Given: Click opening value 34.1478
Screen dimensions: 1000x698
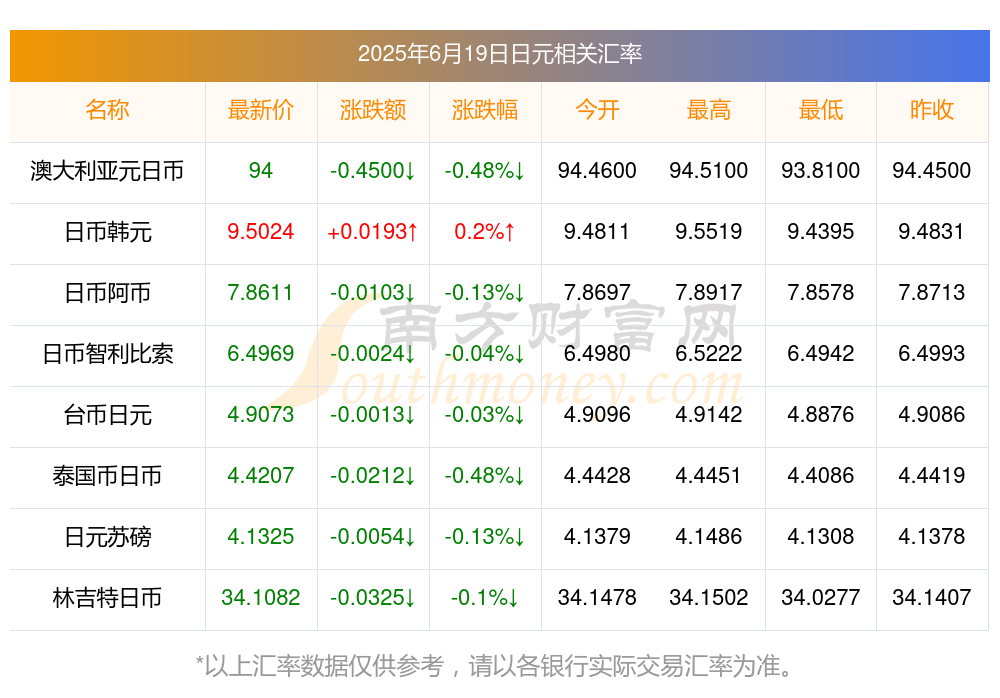Looking at the screenshot, I should [x=597, y=598].
